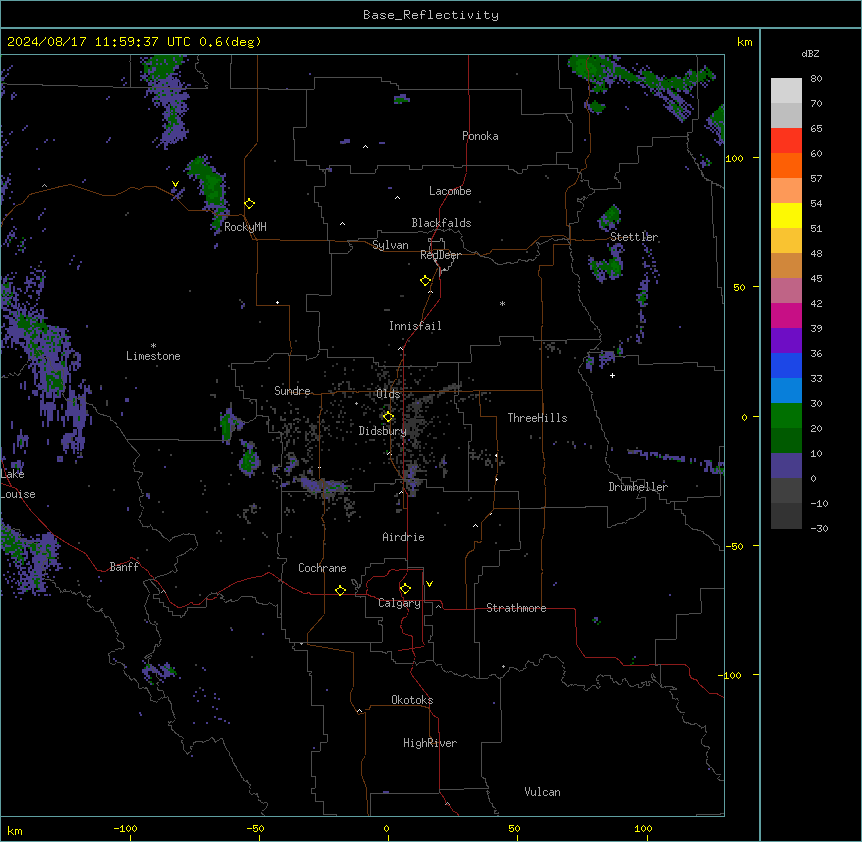Select the white asterisk above Limestone label

(153, 346)
